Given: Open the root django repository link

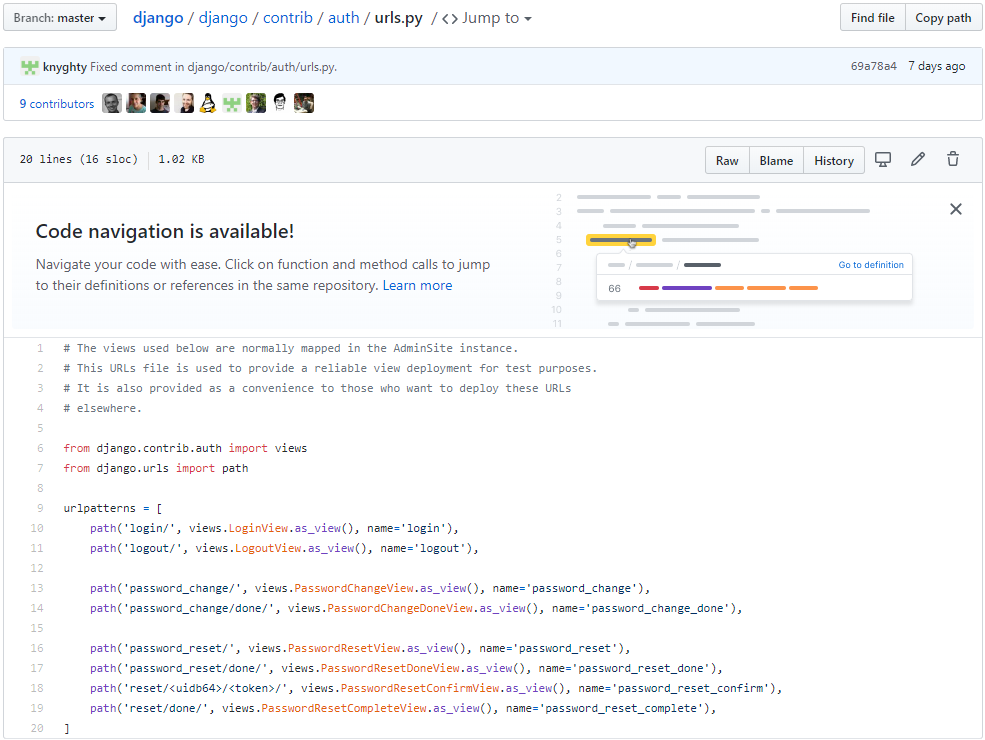Looking at the screenshot, I should [x=158, y=18].
